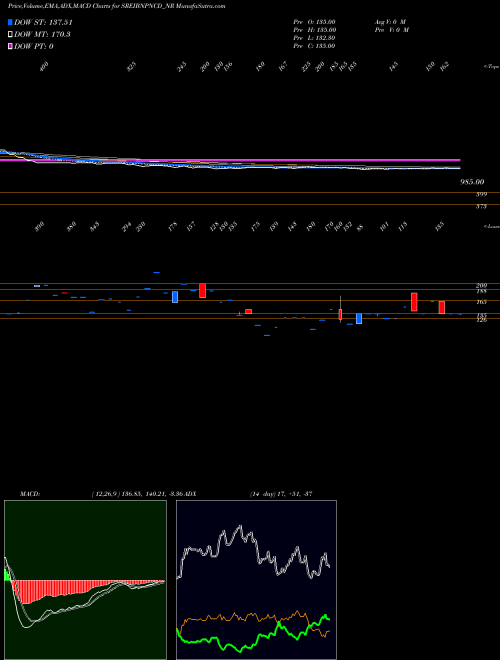Viewport: 500px width, 660px height.
Task: Click the blue candle beside the long-wick red candle
Action: pos(359,319)
